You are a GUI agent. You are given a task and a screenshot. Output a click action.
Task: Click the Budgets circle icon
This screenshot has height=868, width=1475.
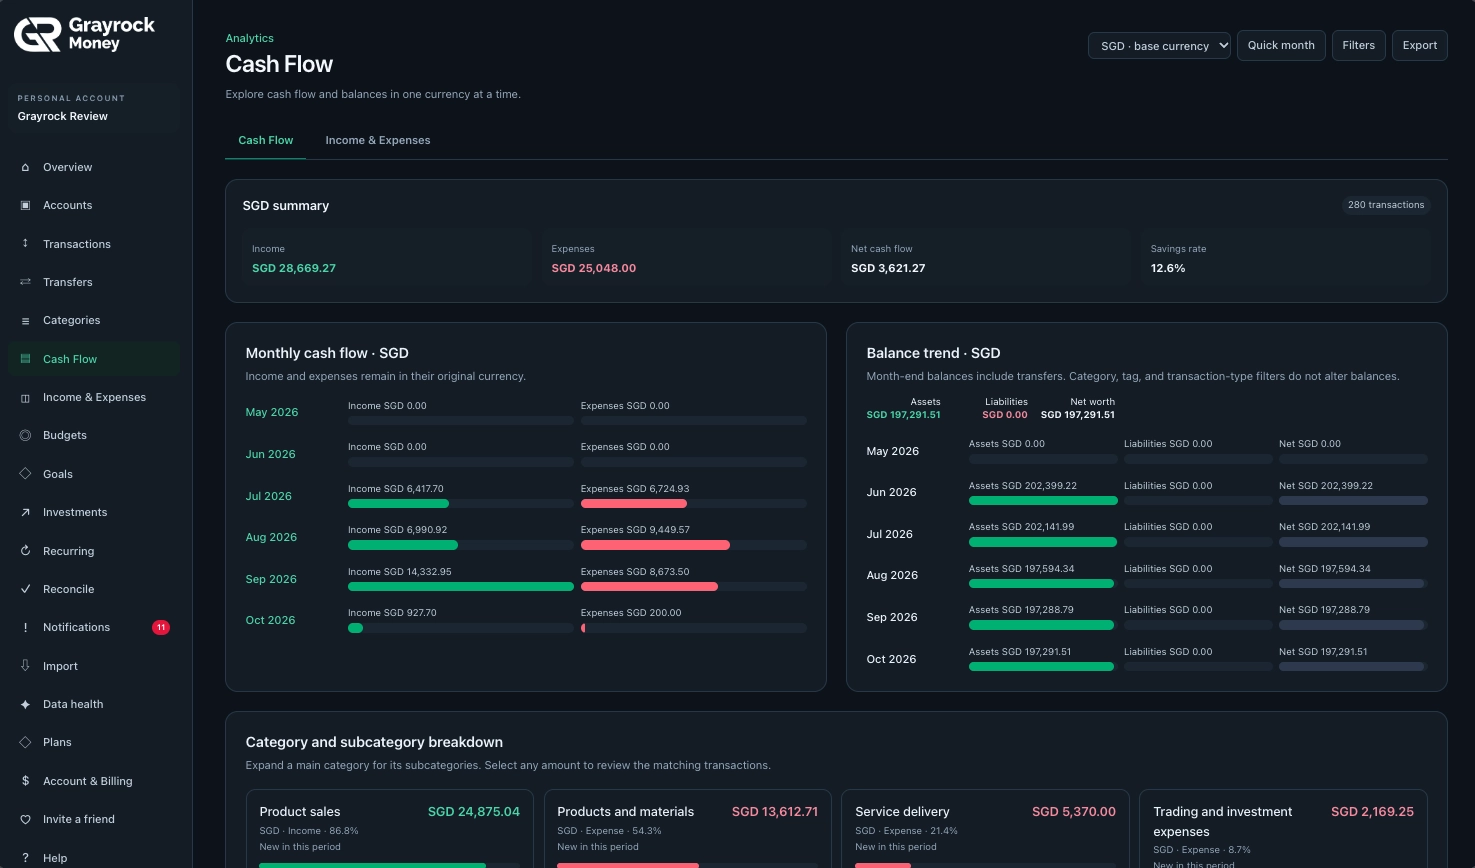tap(25, 435)
